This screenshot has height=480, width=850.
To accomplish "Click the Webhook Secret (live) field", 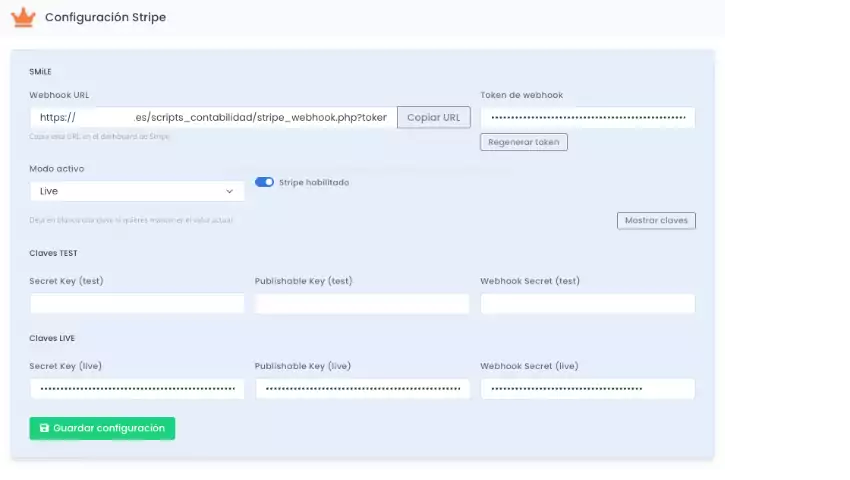I will (x=588, y=389).
